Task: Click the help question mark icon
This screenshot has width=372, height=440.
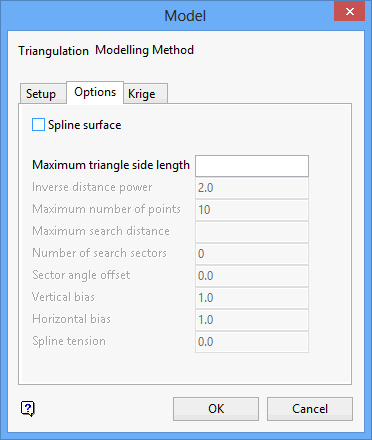Action: (x=28, y=408)
